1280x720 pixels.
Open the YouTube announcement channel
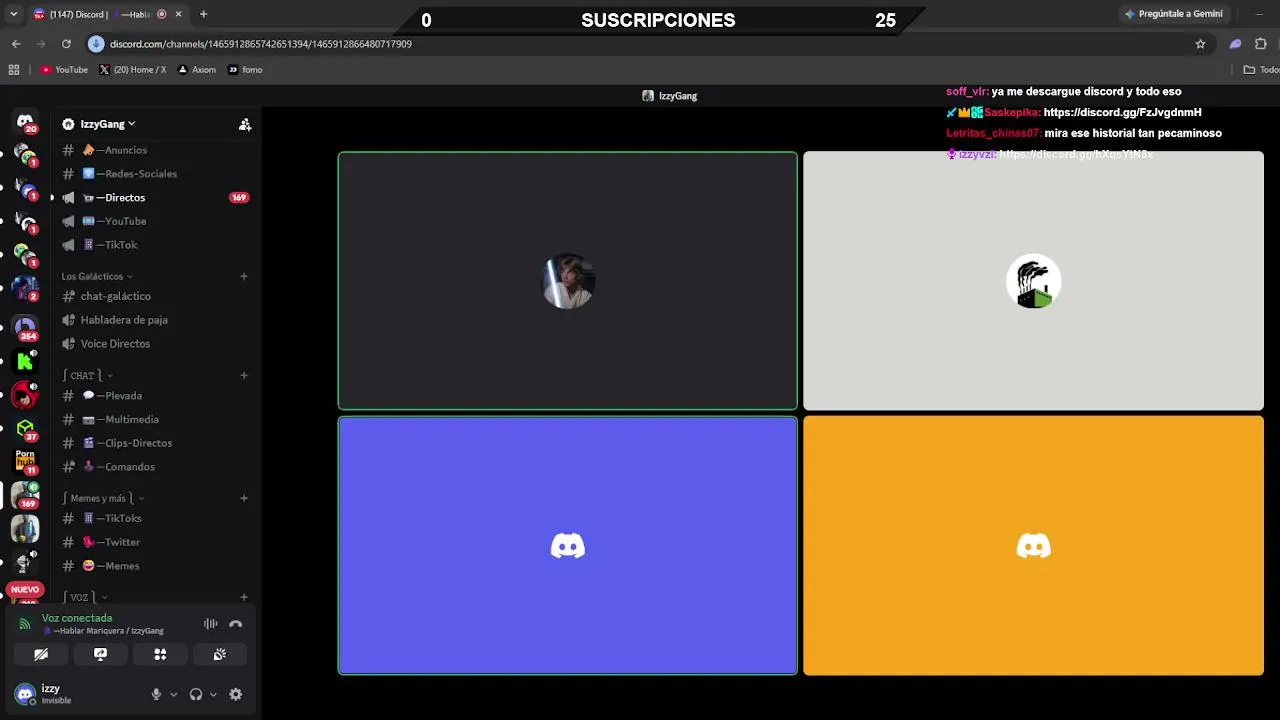pyautogui.click(x=156, y=221)
